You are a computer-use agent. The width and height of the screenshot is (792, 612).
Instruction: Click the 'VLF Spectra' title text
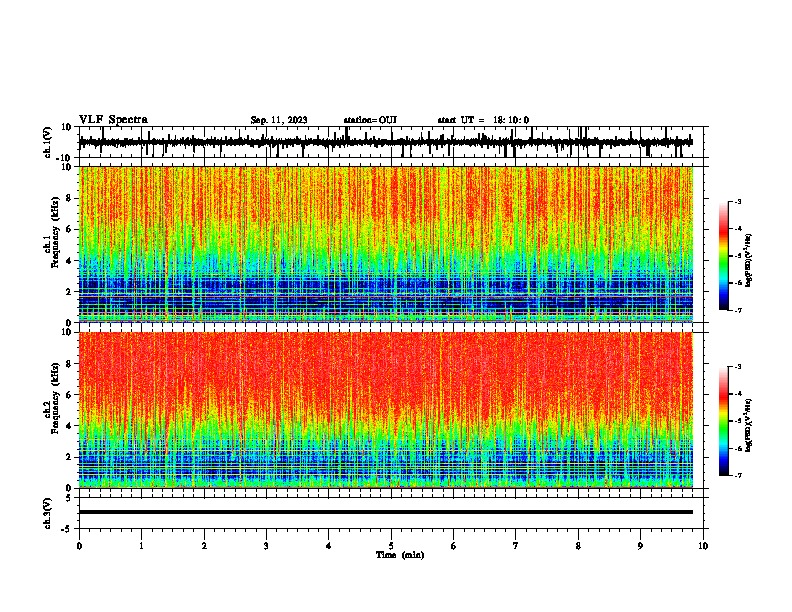pyautogui.click(x=113, y=120)
